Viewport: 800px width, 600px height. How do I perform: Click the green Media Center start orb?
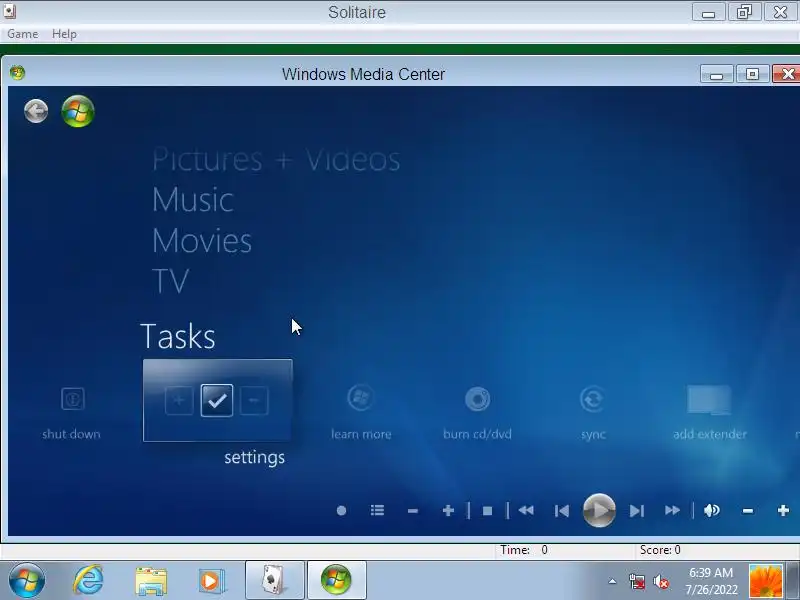point(78,111)
